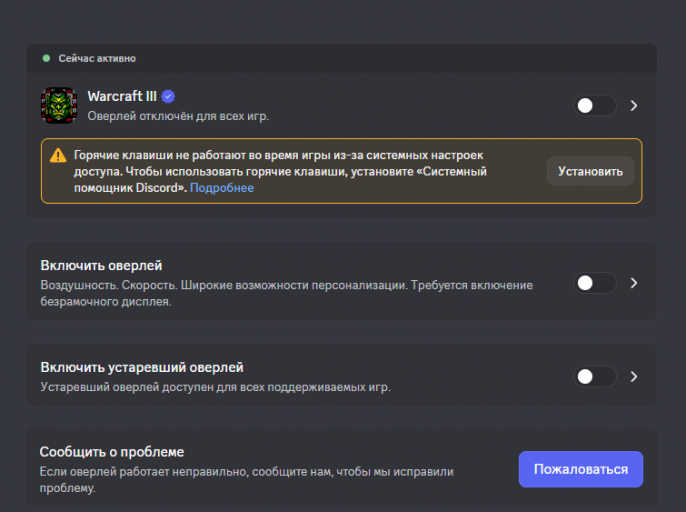
Task: Click the Warcraft III game icon
Action: coord(59,105)
